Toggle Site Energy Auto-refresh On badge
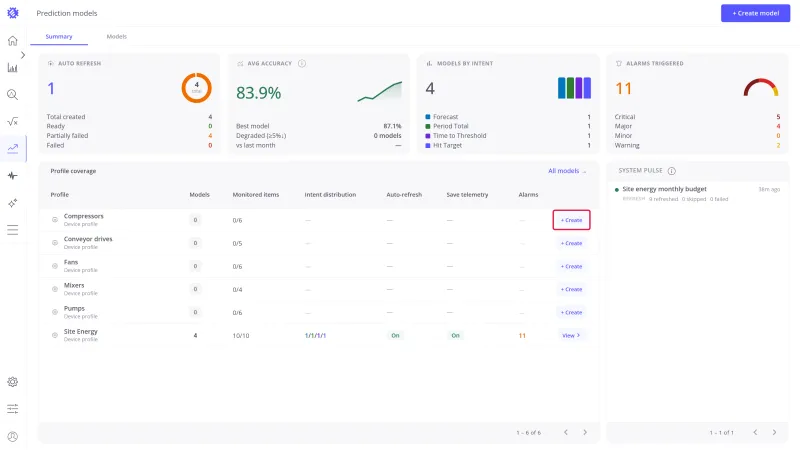 pyautogui.click(x=395, y=335)
